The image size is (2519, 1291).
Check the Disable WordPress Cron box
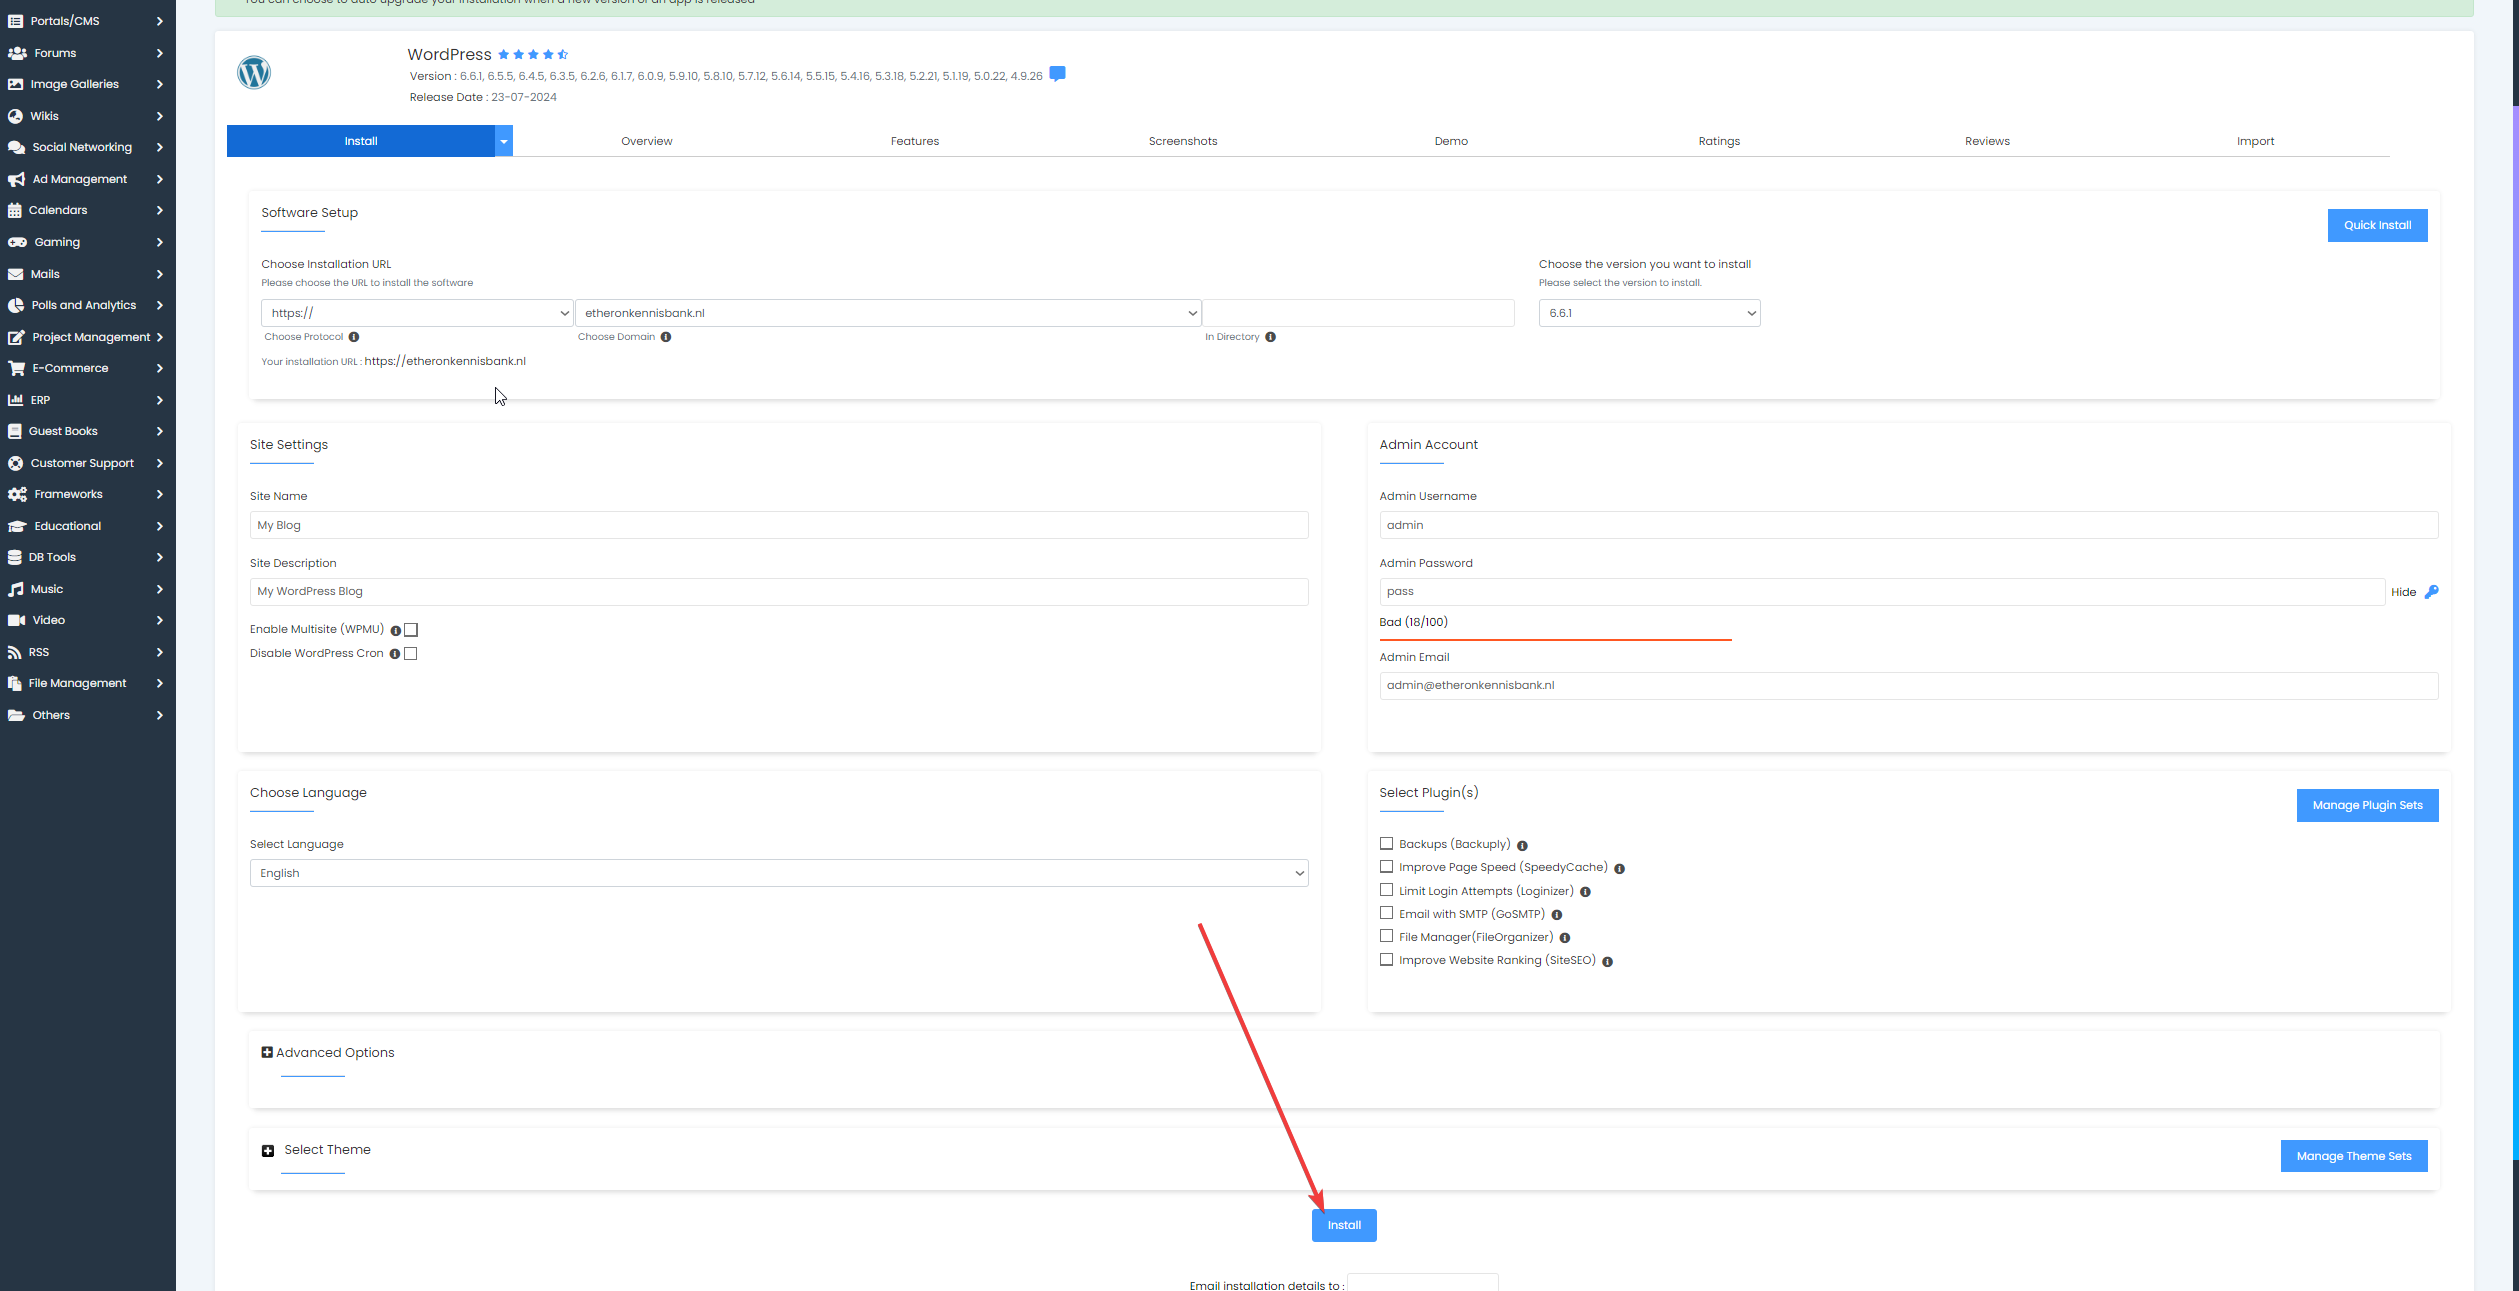point(411,654)
